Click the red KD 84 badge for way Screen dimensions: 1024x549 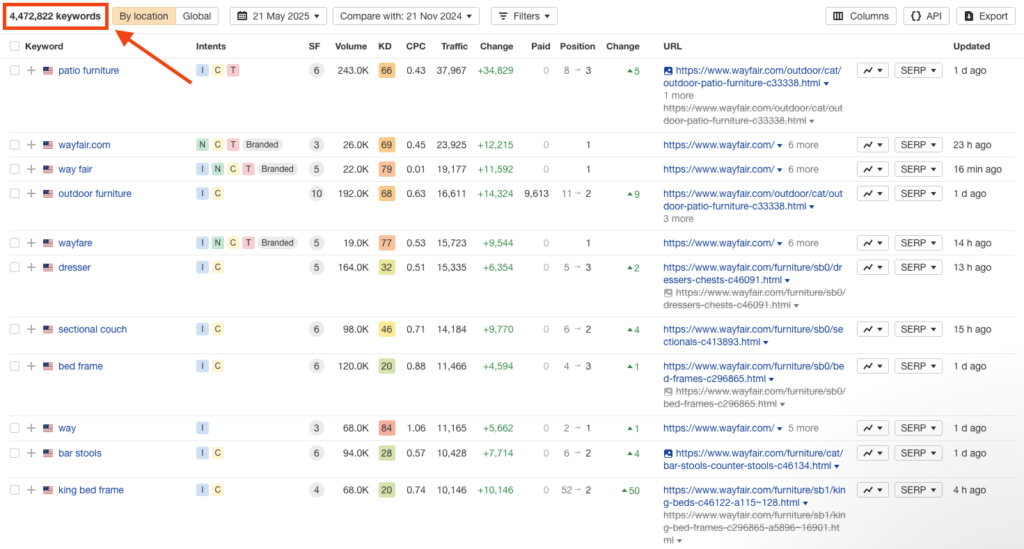(x=387, y=428)
